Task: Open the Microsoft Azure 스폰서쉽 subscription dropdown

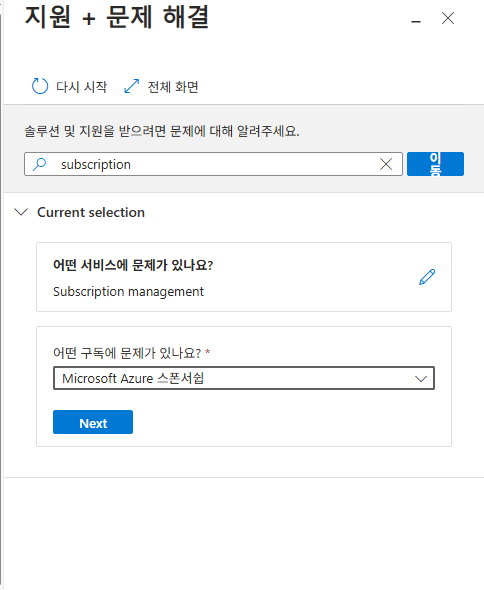Action: pos(244,378)
